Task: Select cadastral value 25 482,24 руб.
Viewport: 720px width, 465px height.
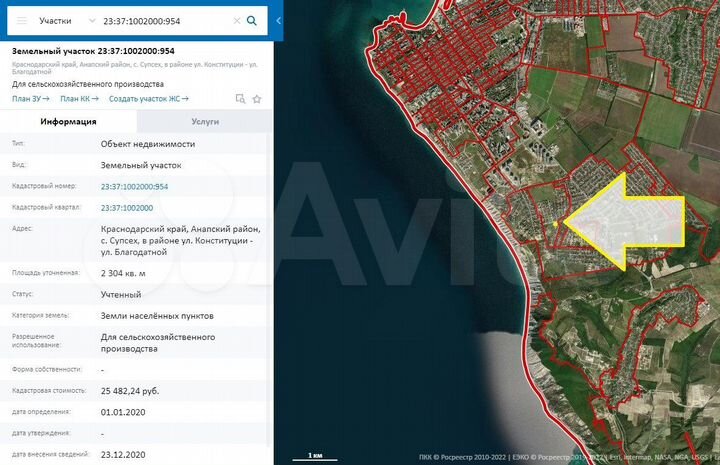Action: coord(130,391)
